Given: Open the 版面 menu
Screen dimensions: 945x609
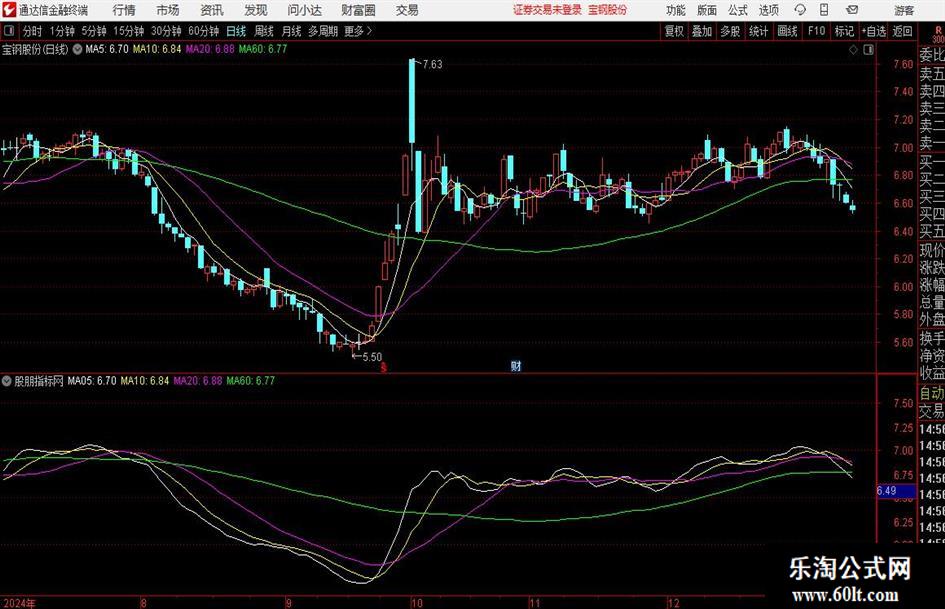Looking at the screenshot, I should pos(707,10).
